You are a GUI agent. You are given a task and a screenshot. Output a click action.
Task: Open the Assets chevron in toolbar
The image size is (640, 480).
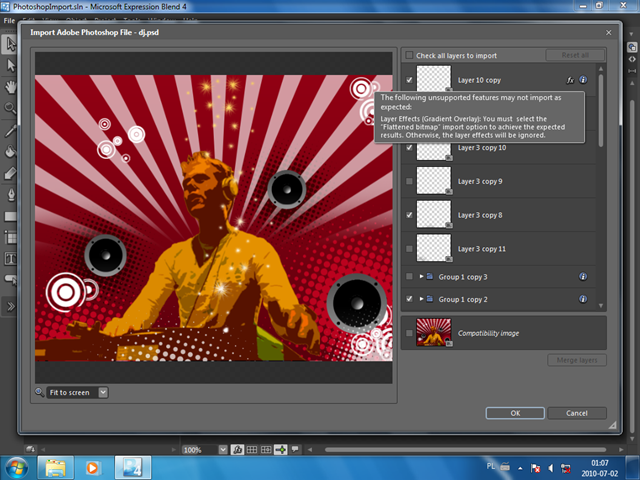pos(10,306)
